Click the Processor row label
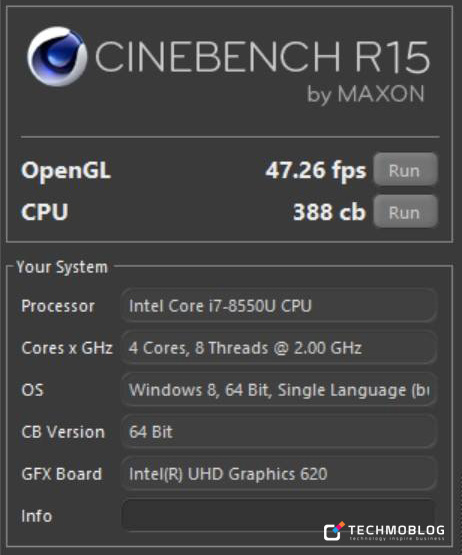Screen dimensions: 462x555 coord(58,306)
